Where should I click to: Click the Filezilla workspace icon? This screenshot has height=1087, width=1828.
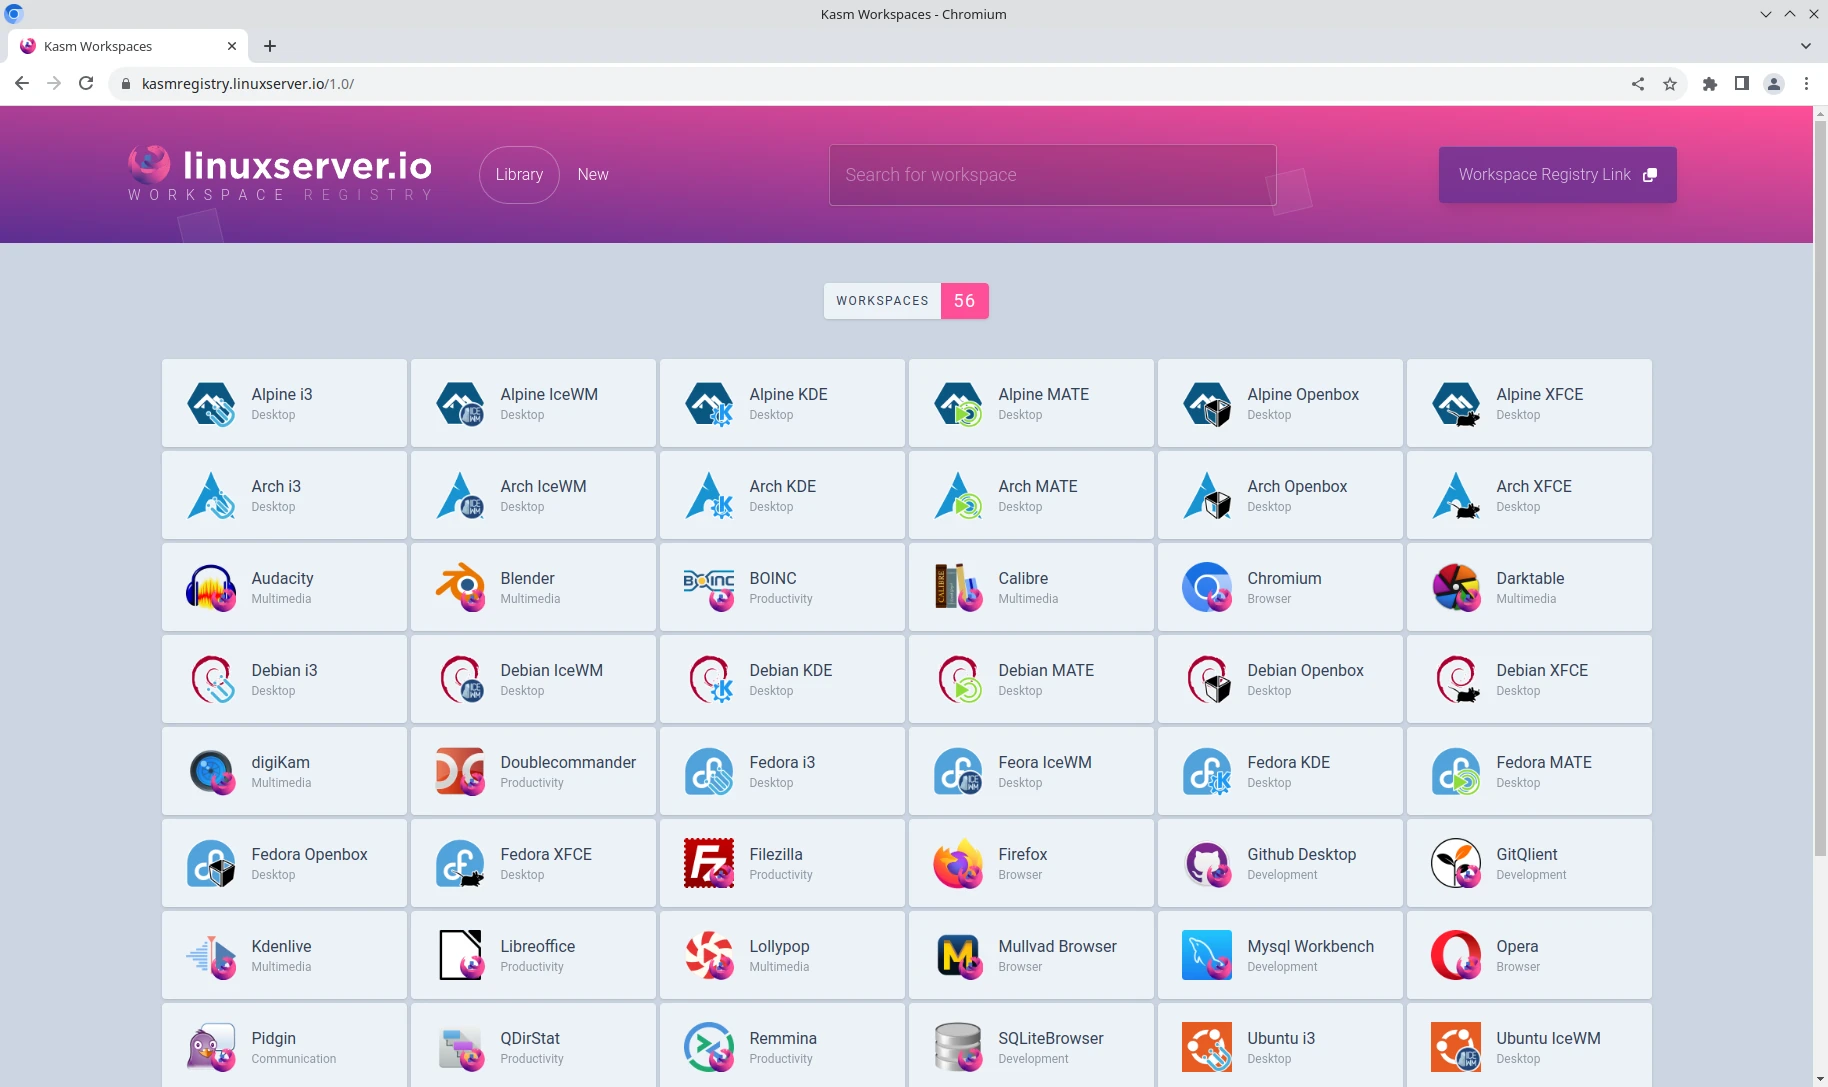pos(709,863)
